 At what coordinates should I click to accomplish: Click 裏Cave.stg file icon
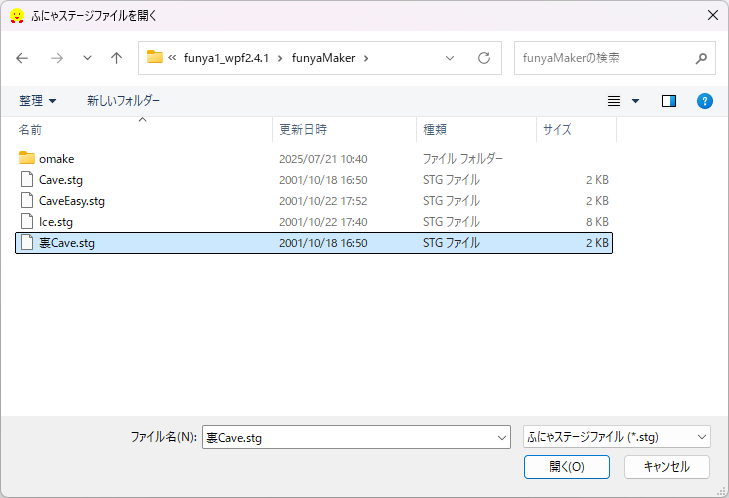pos(27,242)
